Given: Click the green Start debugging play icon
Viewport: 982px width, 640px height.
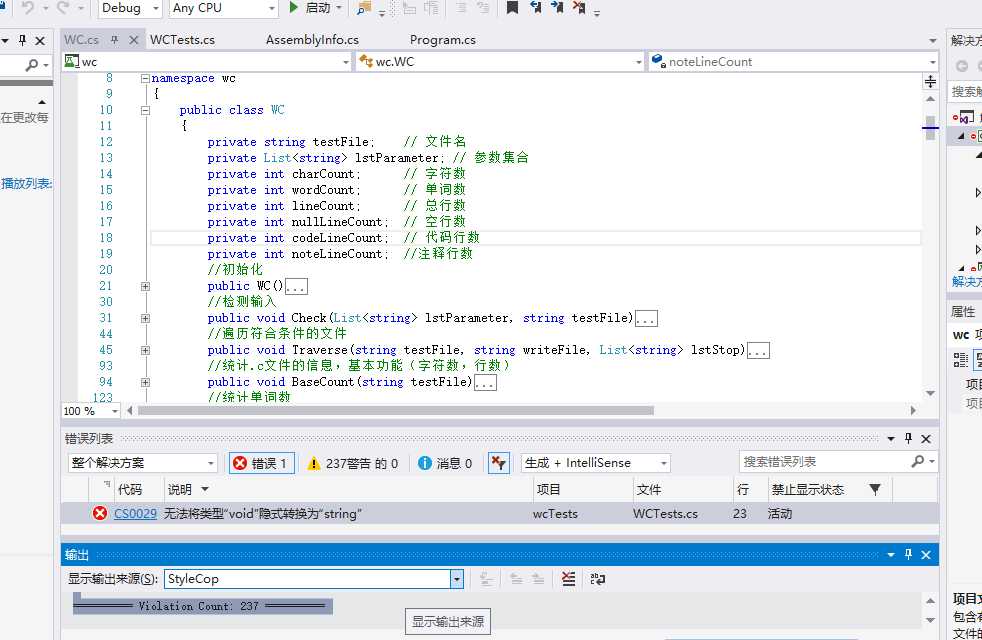Looking at the screenshot, I should click(x=293, y=8).
